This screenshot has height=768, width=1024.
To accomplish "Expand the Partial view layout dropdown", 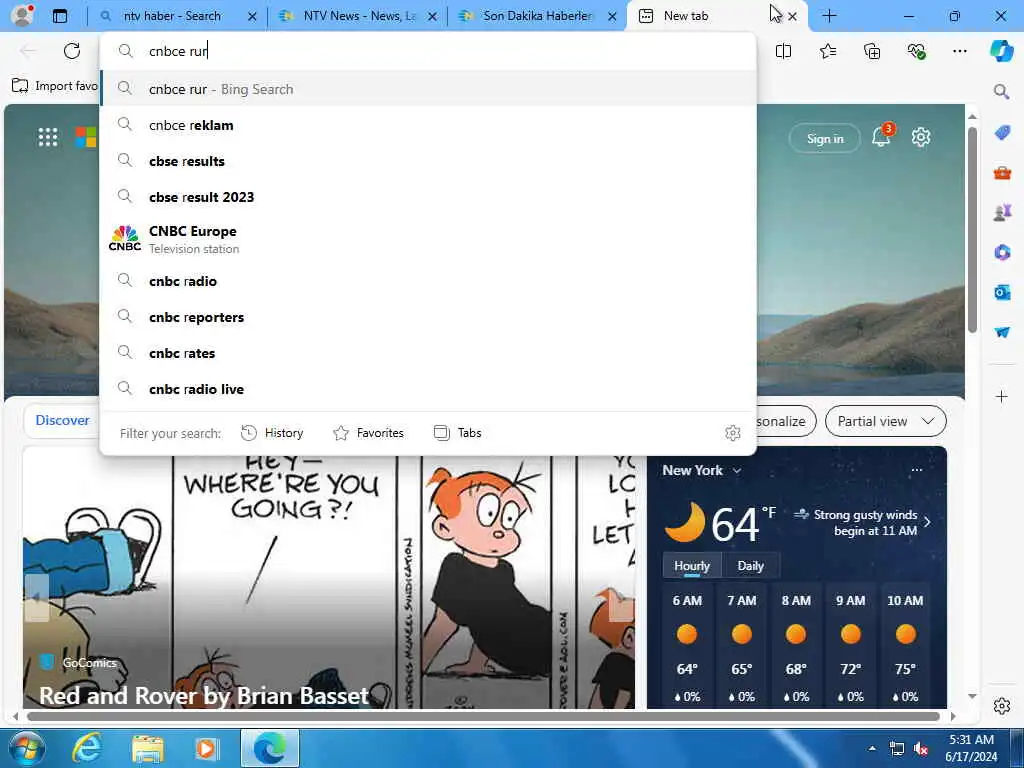I will [x=886, y=421].
